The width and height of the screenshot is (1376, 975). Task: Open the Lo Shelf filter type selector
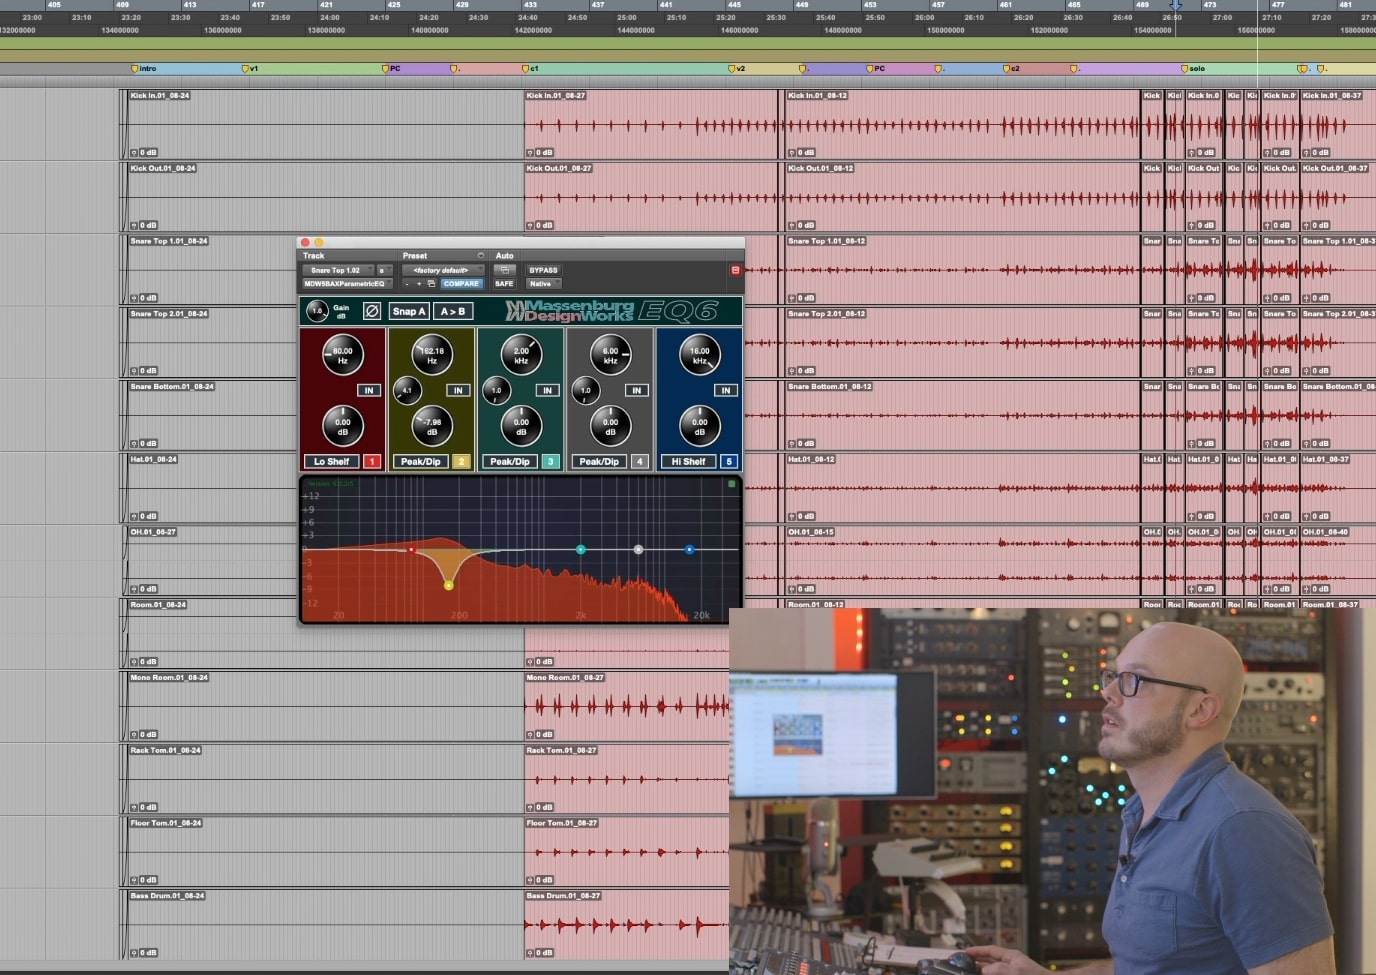point(331,461)
